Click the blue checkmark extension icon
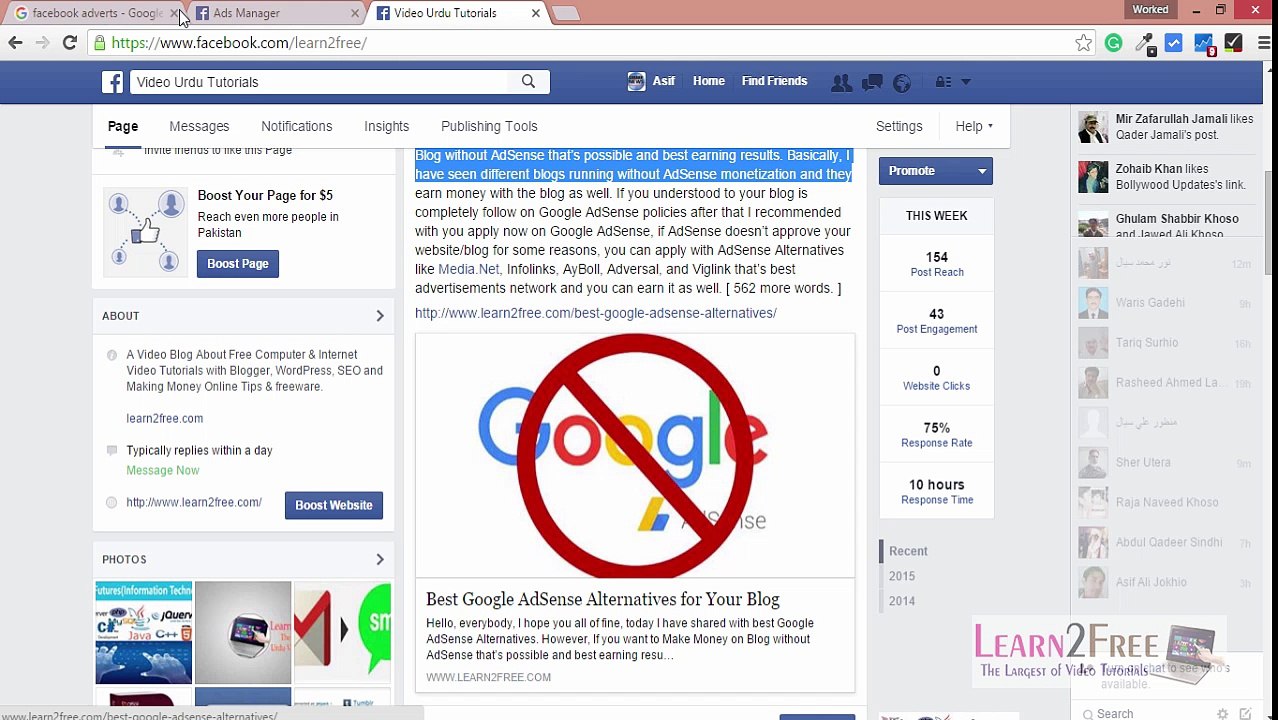 (1174, 43)
